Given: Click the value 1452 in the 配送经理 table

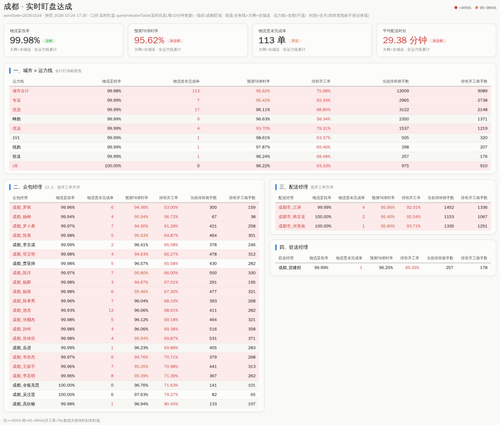Looking at the screenshot, I should tap(449, 207).
